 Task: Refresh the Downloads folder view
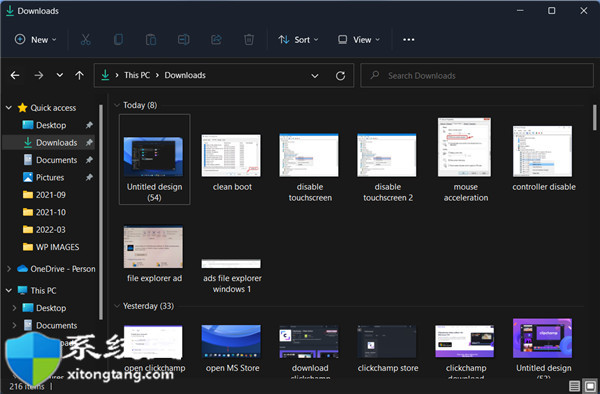(x=340, y=76)
